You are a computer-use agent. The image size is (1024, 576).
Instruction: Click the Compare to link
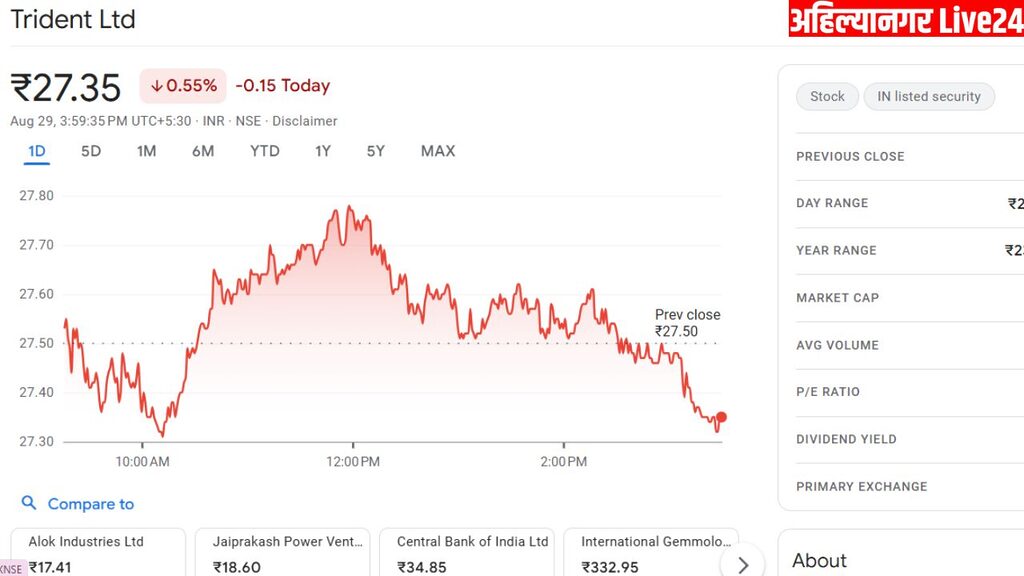[x=90, y=504]
